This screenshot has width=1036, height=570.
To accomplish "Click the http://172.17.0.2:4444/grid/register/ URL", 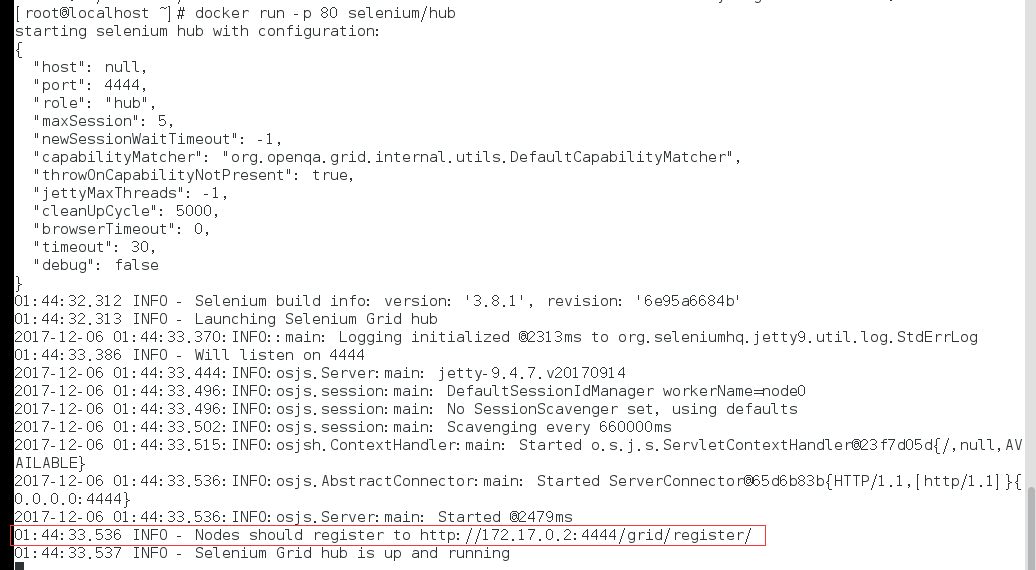I will coord(585,535).
